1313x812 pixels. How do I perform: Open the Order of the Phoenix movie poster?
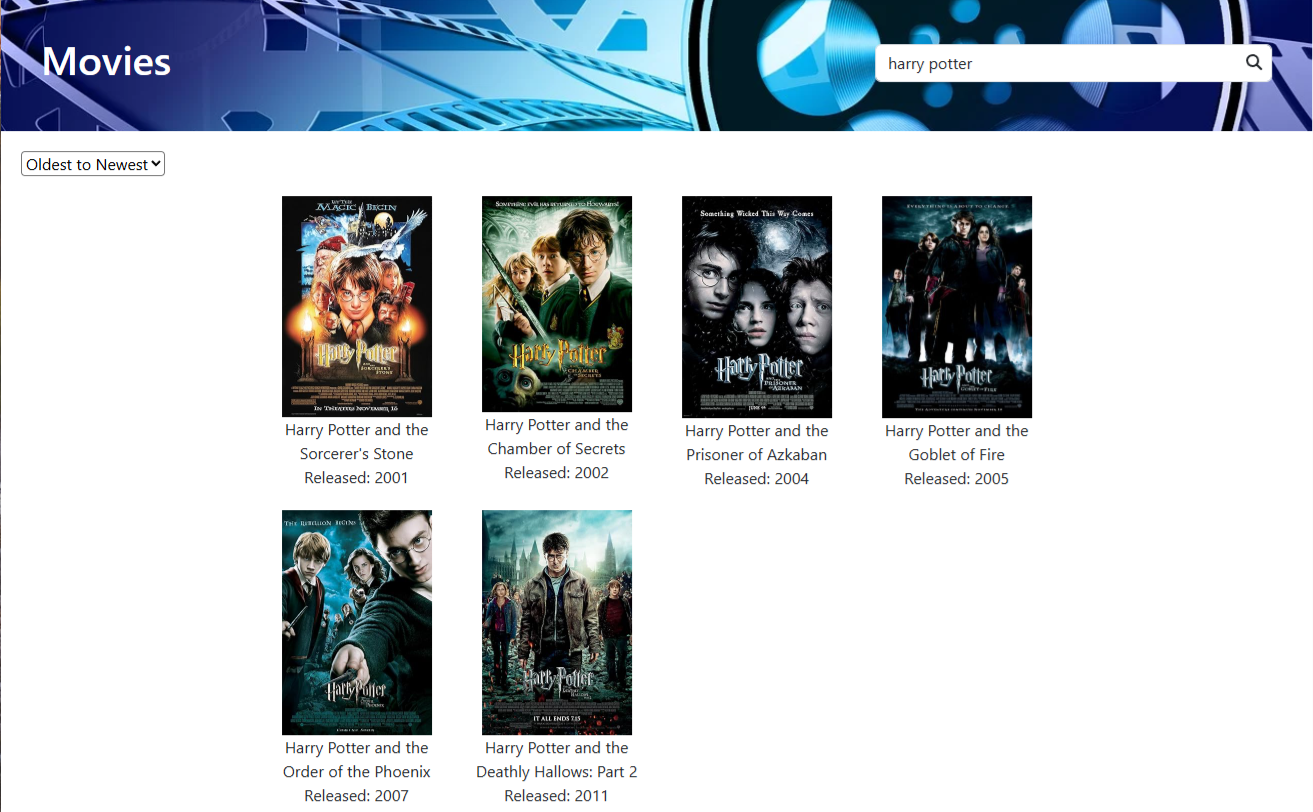click(357, 622)
